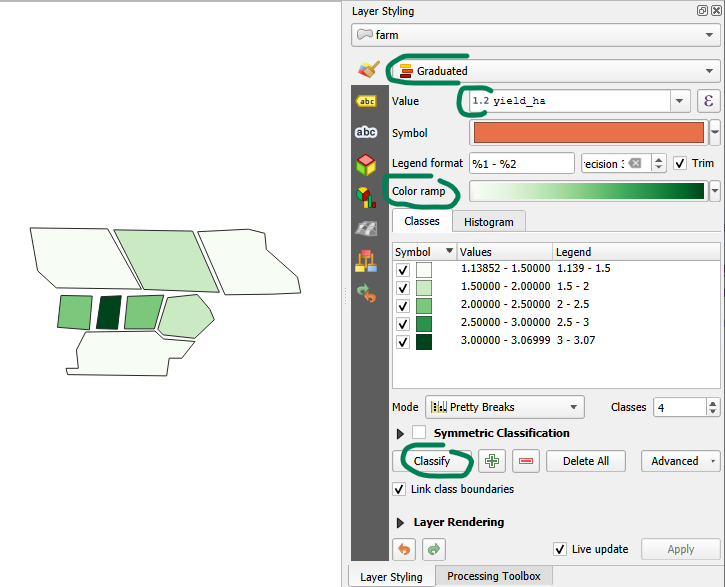Open the Style Manager tab icon
Viewport: 725px width, 587px height.
[x=366, y=261]
